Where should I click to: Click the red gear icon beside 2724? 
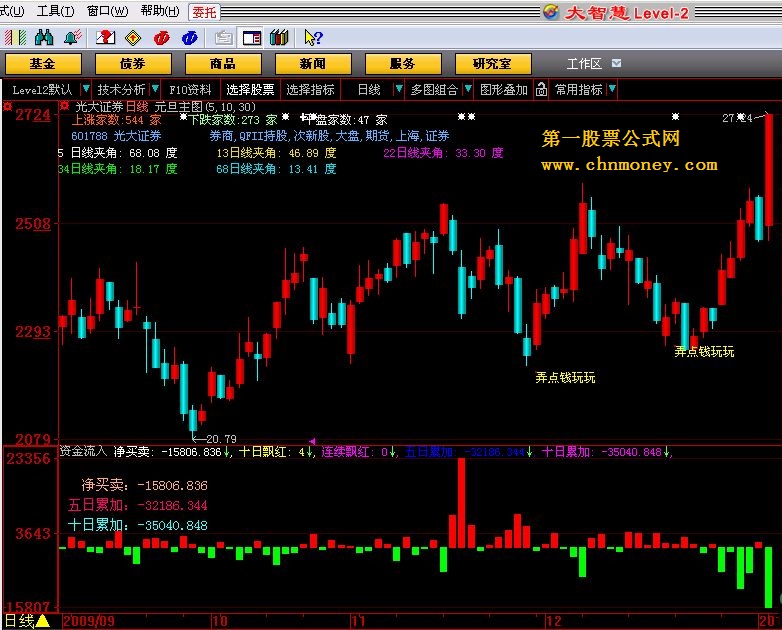(7, 106)
